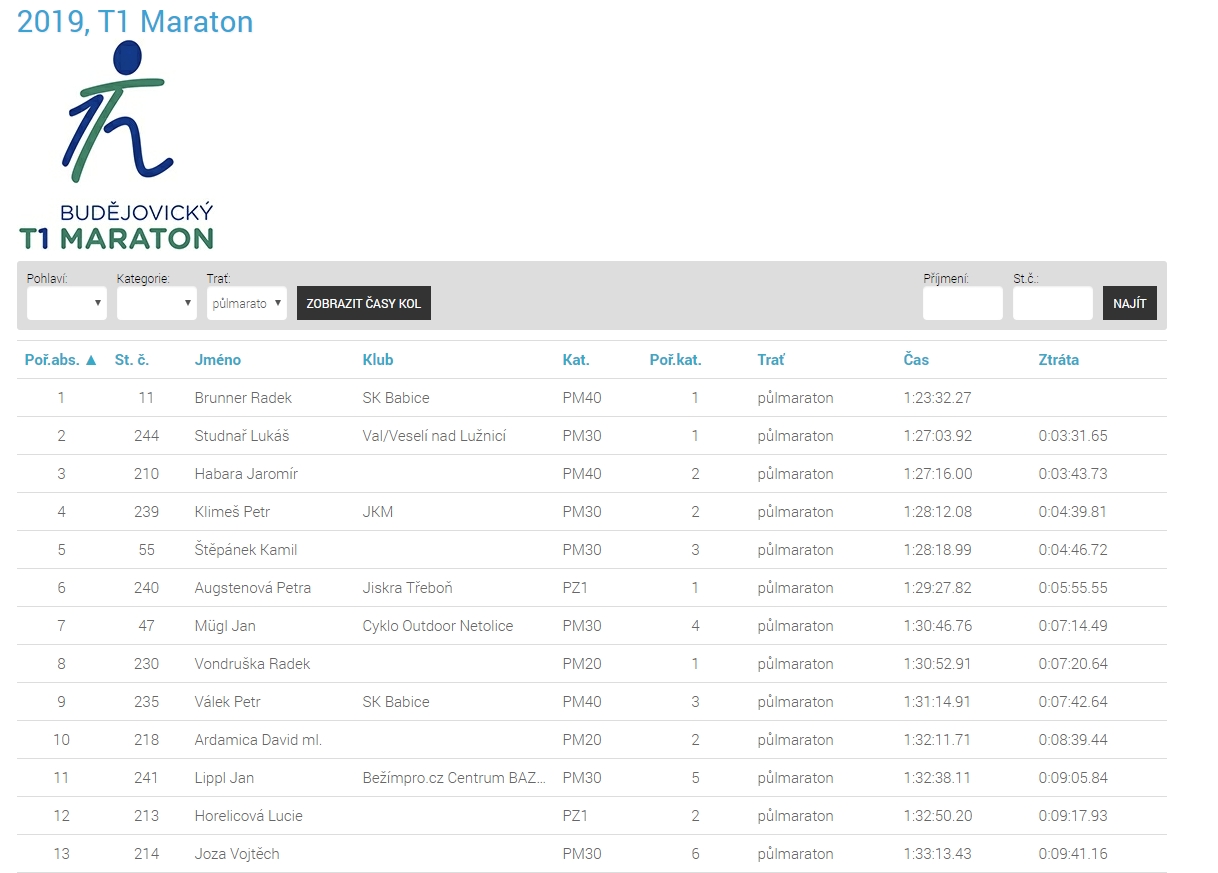Click club Bežímpro.cz Centrum BAZ...
The height and width of the screenshot is (873, 1218).
click(454, 778)
